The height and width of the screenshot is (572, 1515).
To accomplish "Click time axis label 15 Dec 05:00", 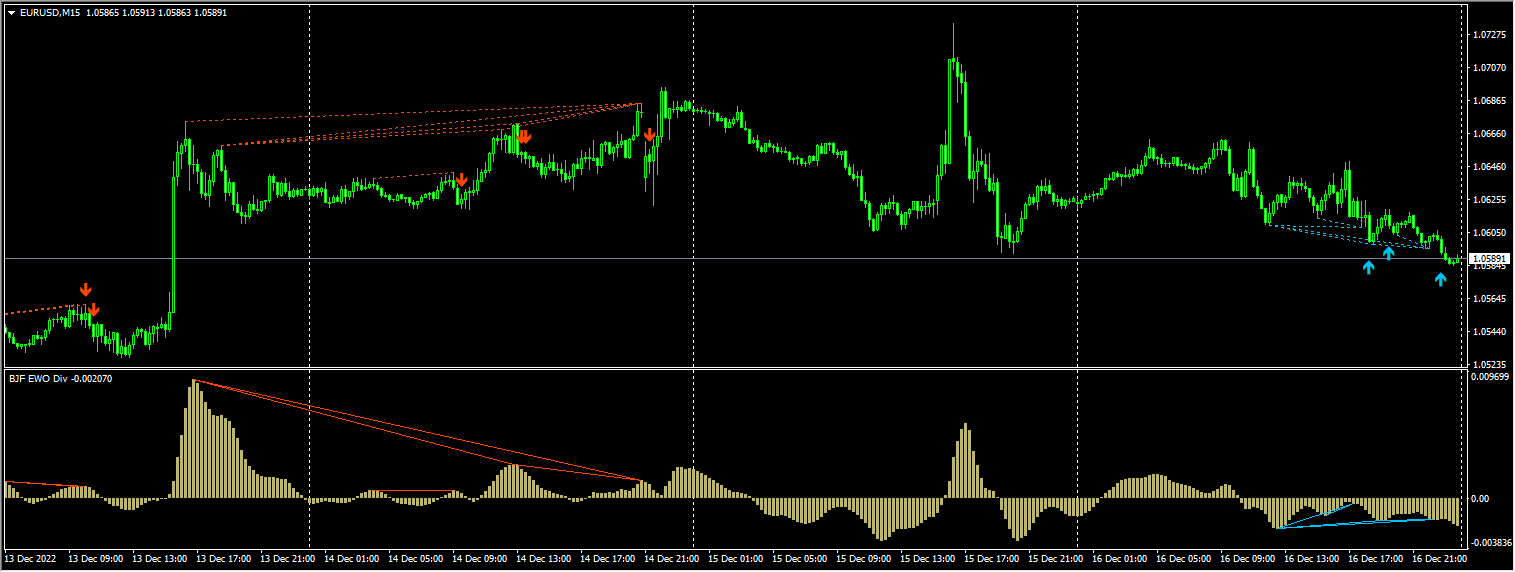I will 800,558.
